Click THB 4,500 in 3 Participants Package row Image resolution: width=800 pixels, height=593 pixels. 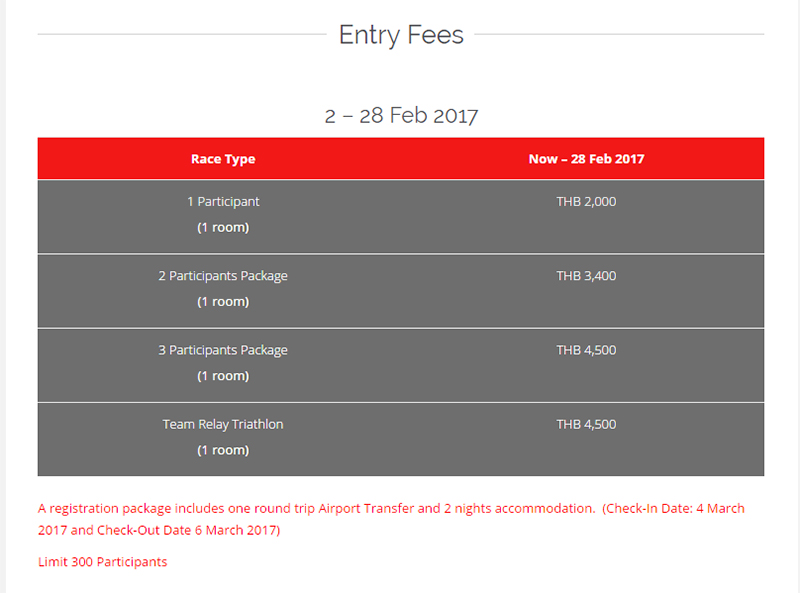[x=586, y=350]
